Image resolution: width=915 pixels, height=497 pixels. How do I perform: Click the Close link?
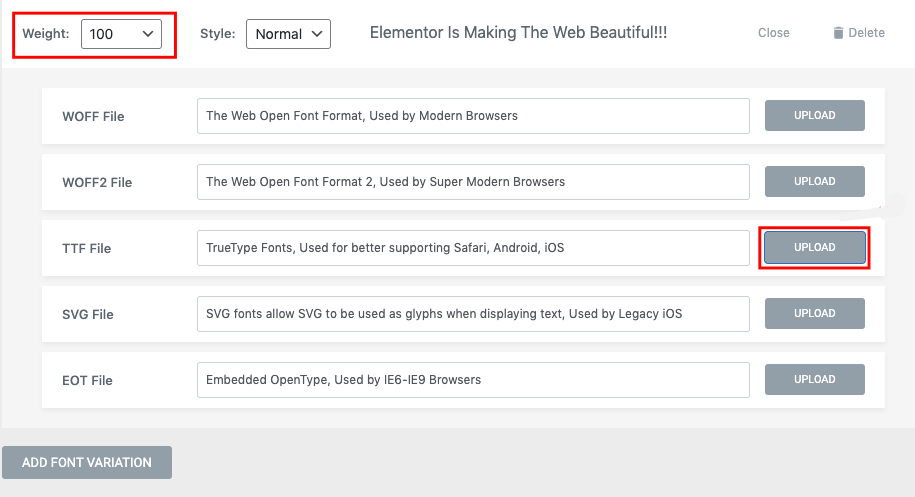click(773, 33)
